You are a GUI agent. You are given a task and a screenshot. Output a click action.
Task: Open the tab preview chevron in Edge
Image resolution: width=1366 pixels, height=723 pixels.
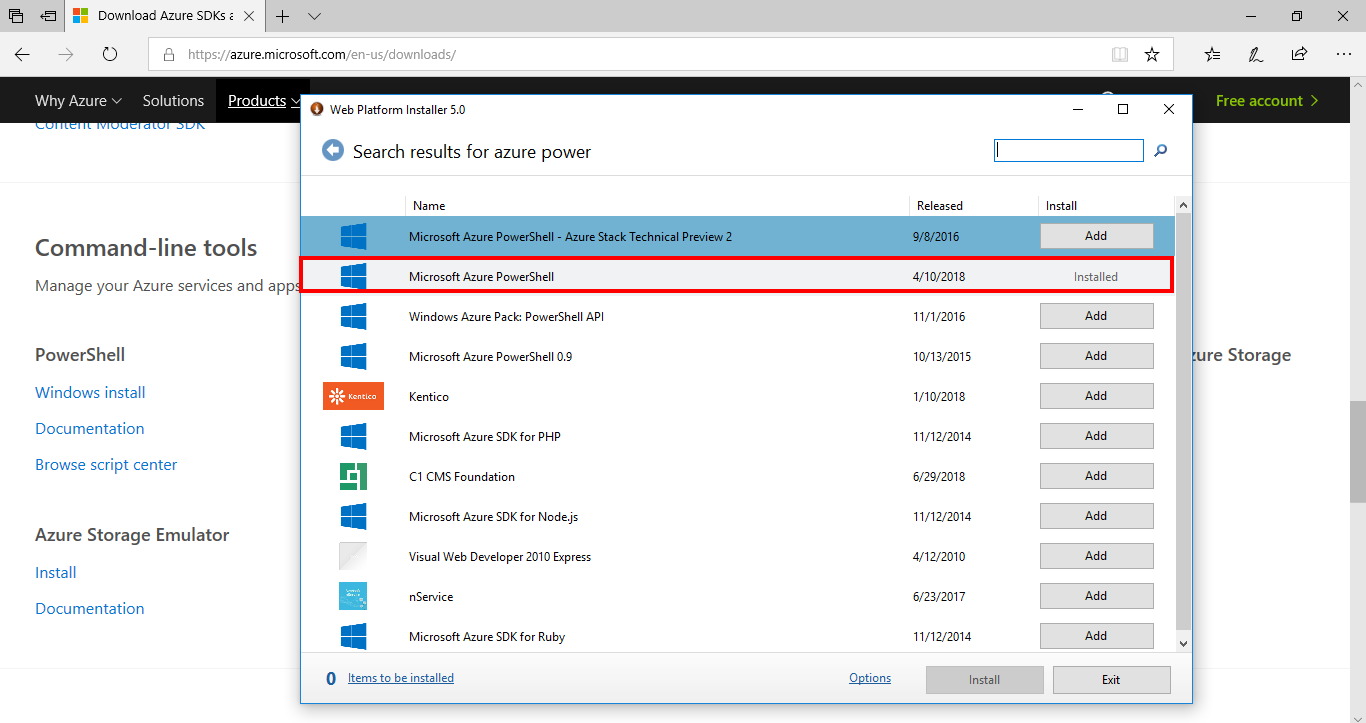(x=315, y=16)
